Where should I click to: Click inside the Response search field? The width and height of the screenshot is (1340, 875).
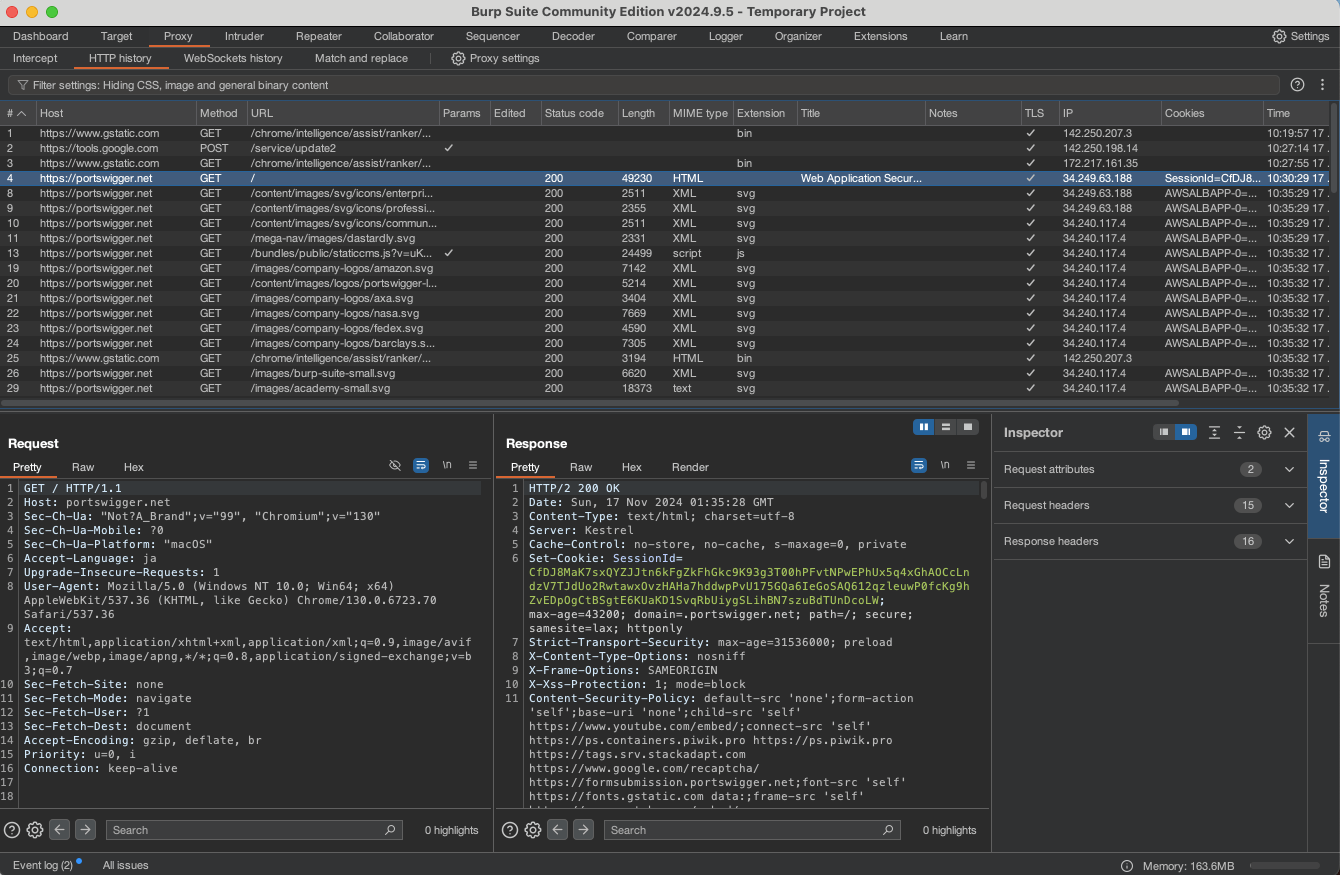pos(750,830)
